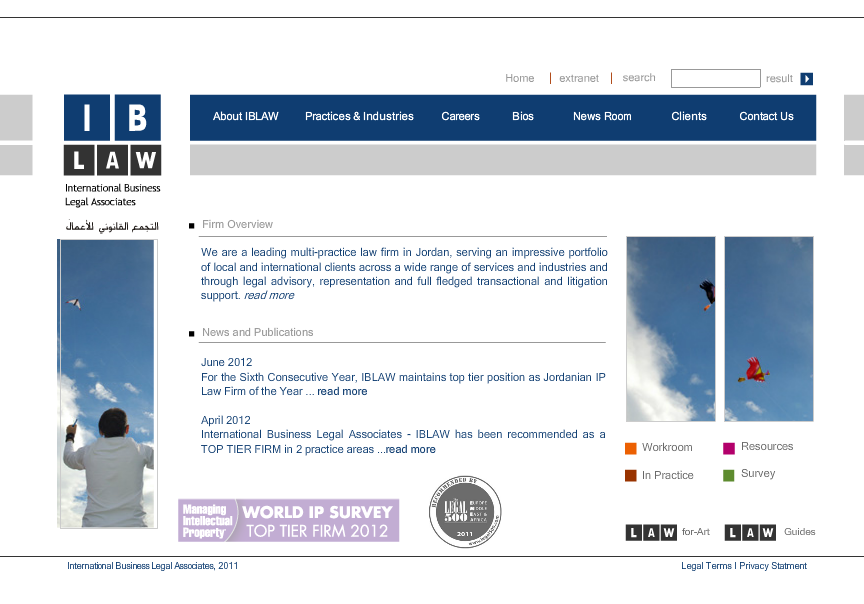Select the Bios menu item
Viewport: 864px width, 604px height.
[x=523, y=116]
